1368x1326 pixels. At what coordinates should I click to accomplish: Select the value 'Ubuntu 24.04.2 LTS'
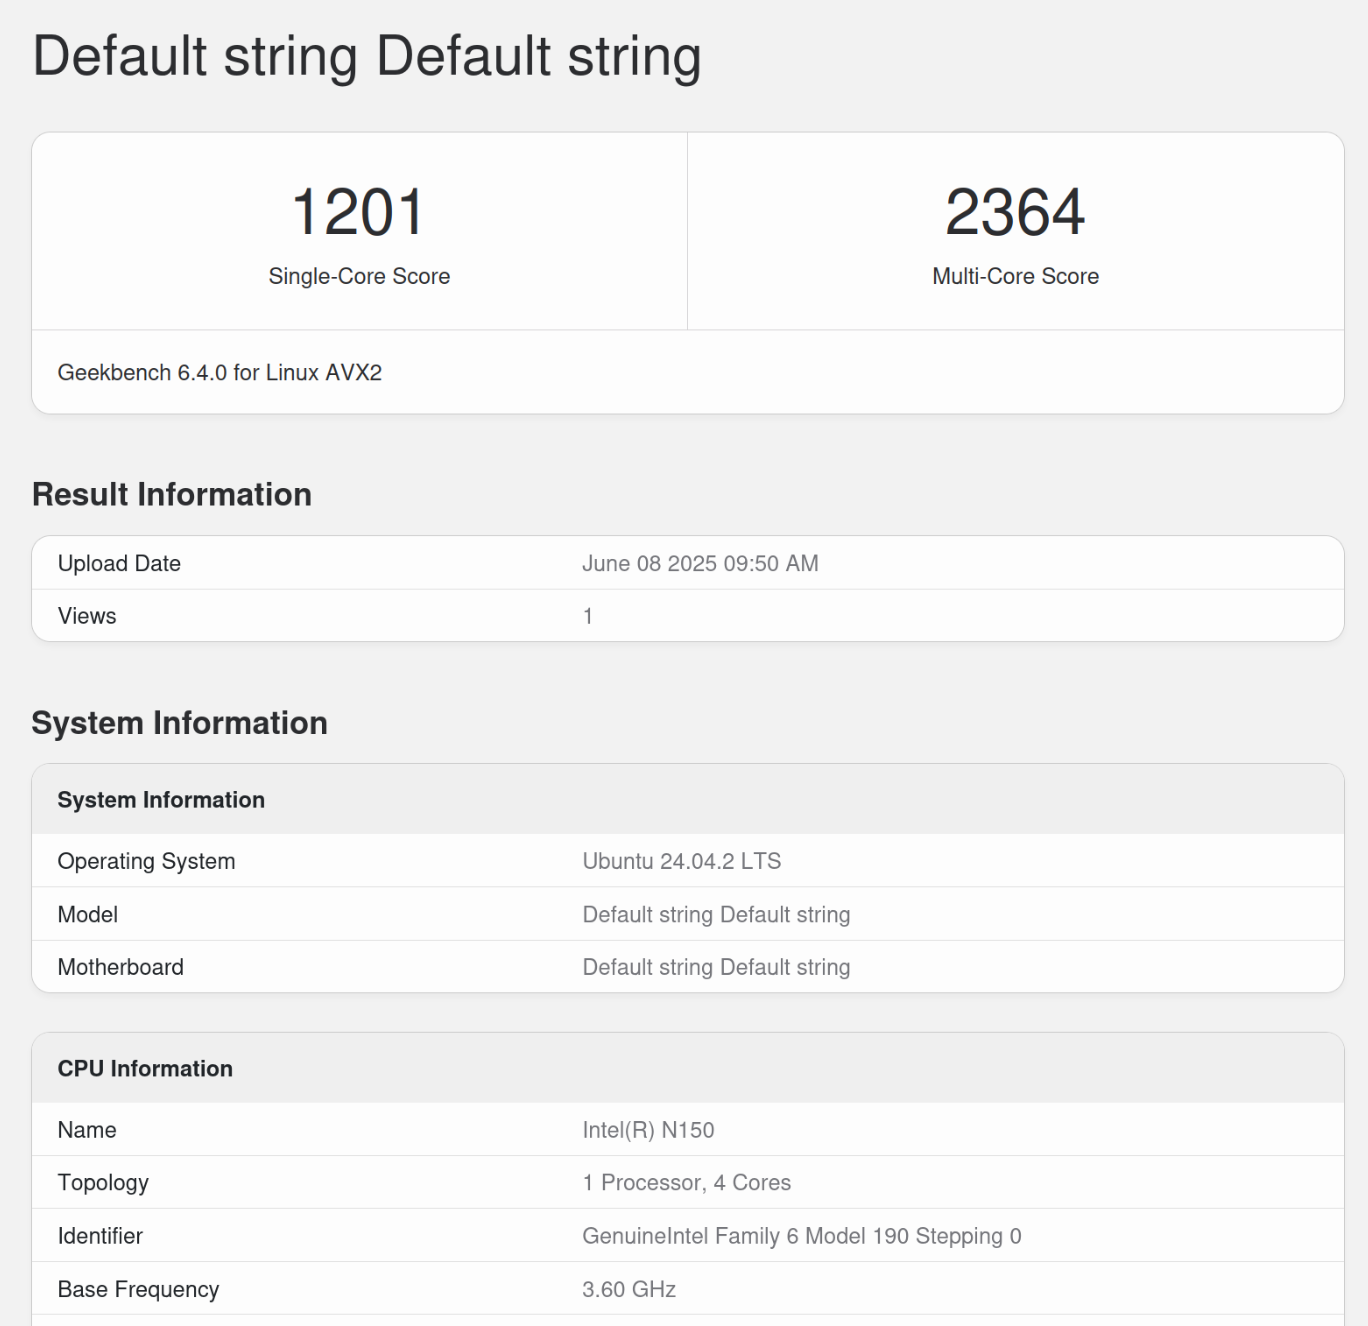[x=682, y=861]
